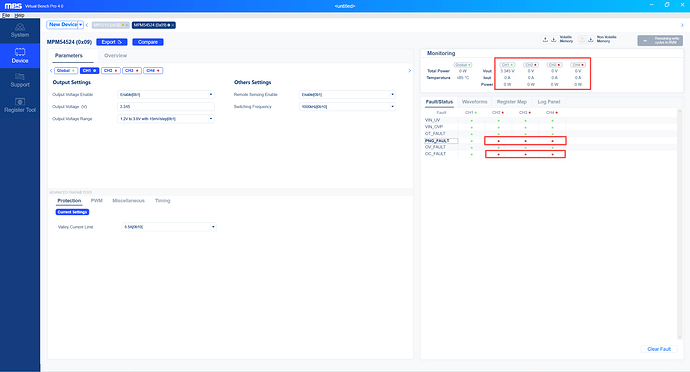Click Non Volatile Memory download icon

(591, 39)
